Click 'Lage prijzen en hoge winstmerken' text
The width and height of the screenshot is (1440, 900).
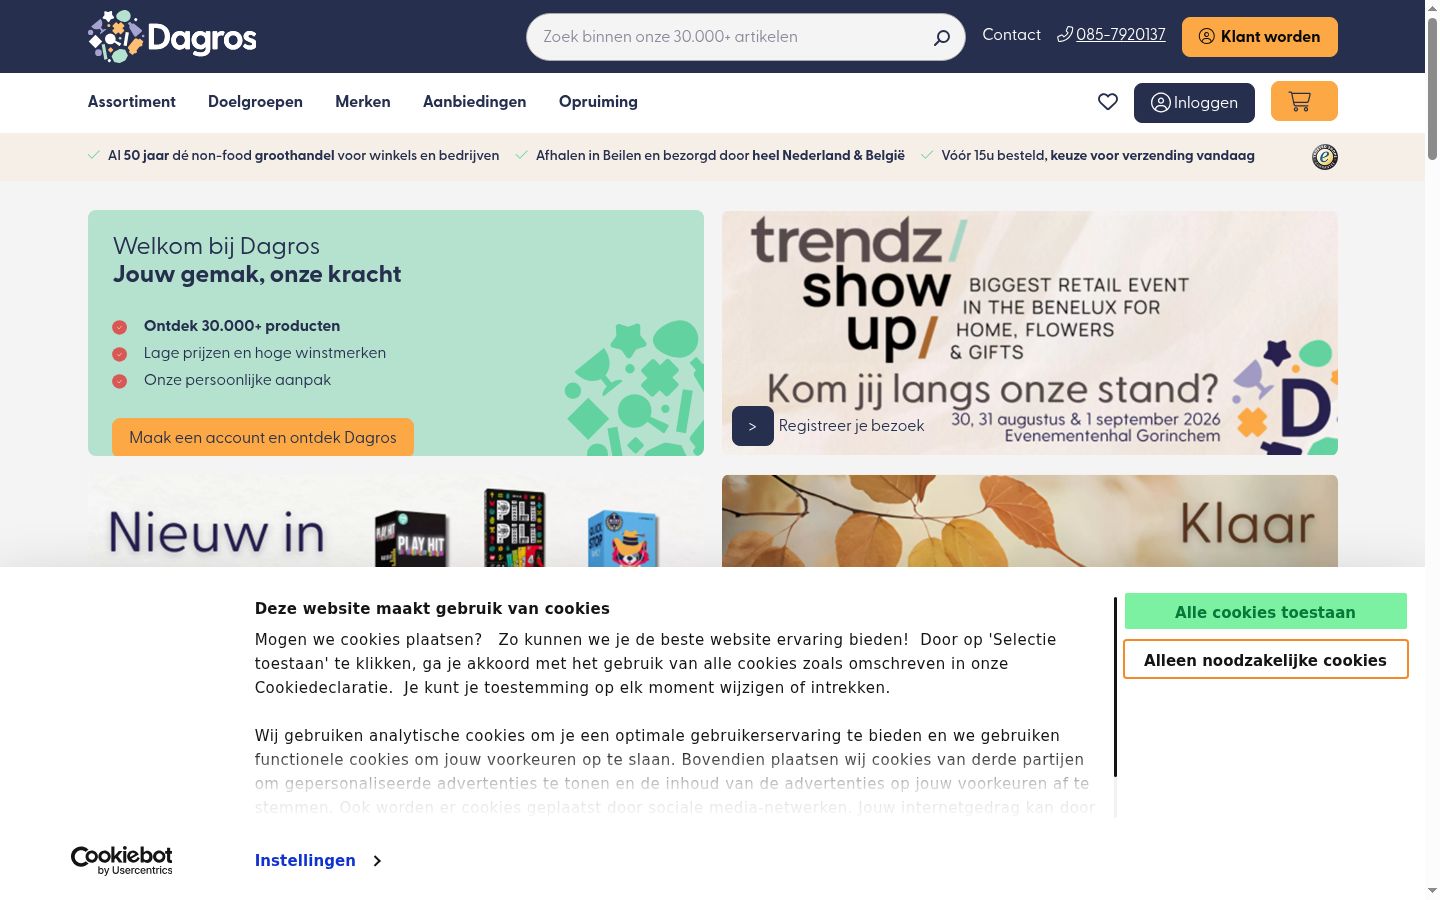pyautogui.click(x=265, y=353)
